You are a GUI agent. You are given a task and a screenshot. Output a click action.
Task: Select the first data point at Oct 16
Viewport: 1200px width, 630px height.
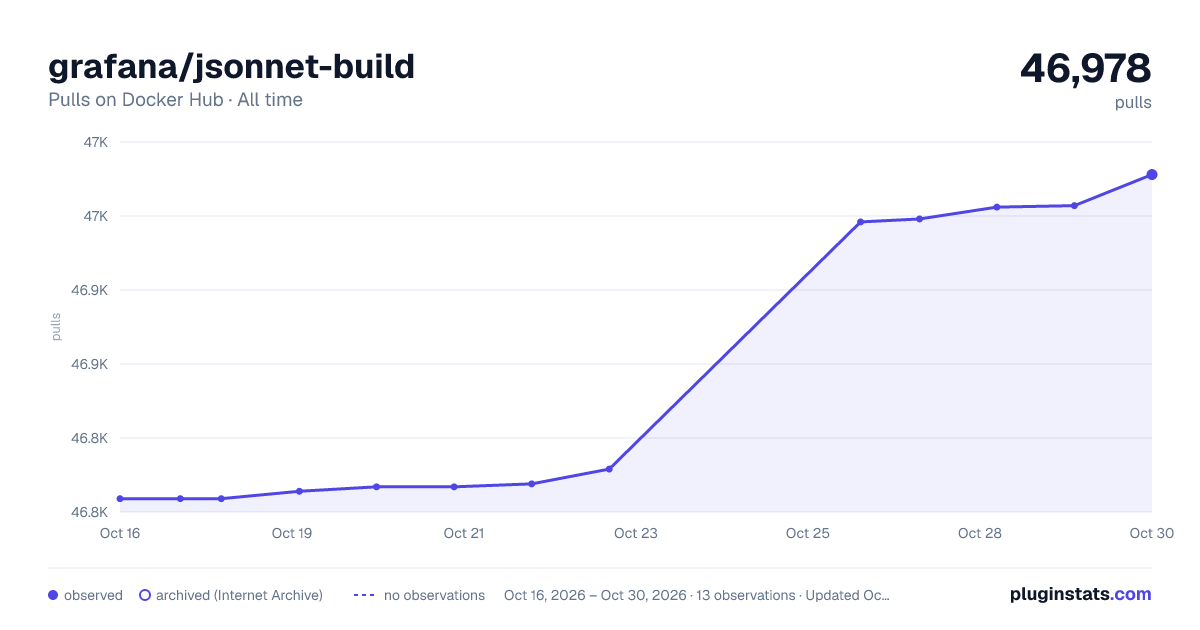120,498
